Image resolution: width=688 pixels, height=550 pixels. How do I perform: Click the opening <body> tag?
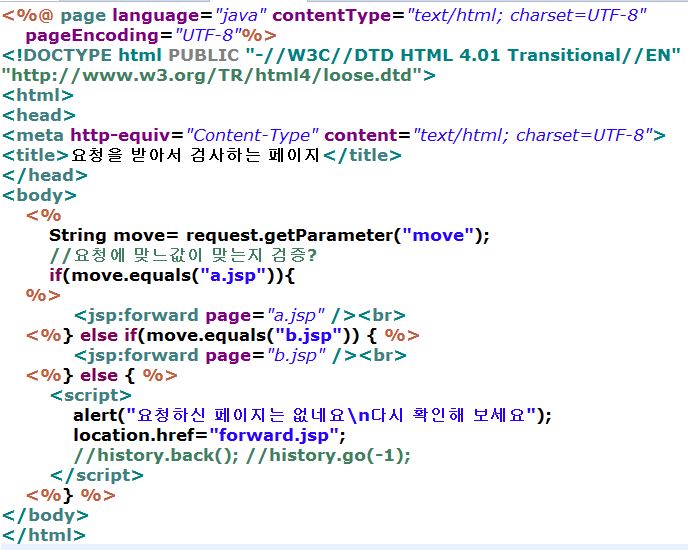(39, 195)
